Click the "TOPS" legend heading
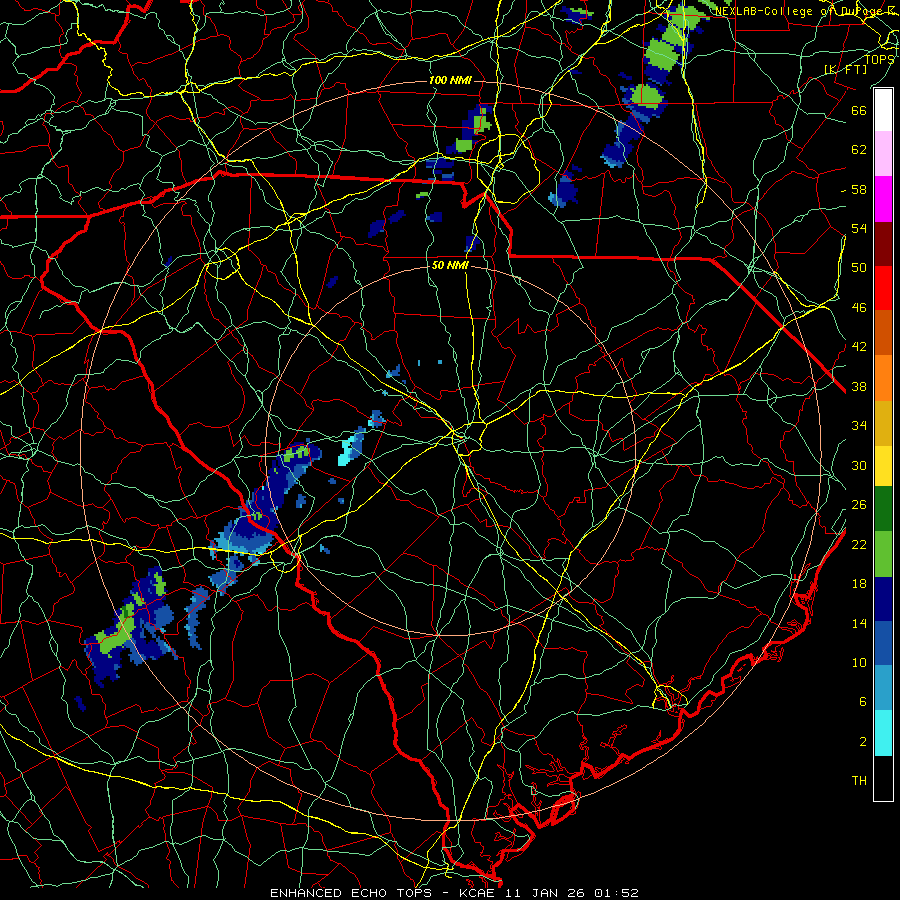 pyautogui.click(x=879, y=59)
